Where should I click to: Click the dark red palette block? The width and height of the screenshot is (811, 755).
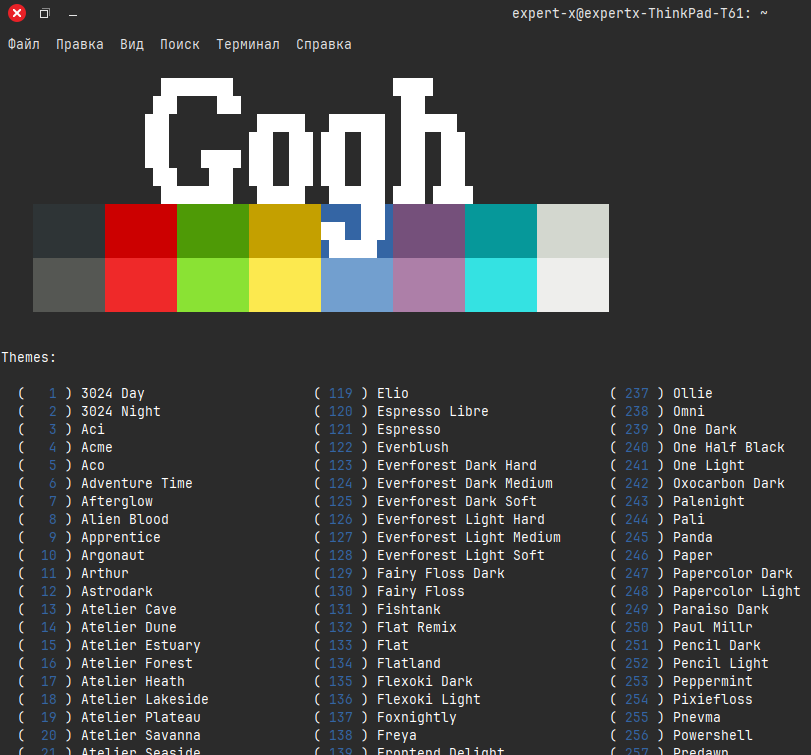pos(141,231)
